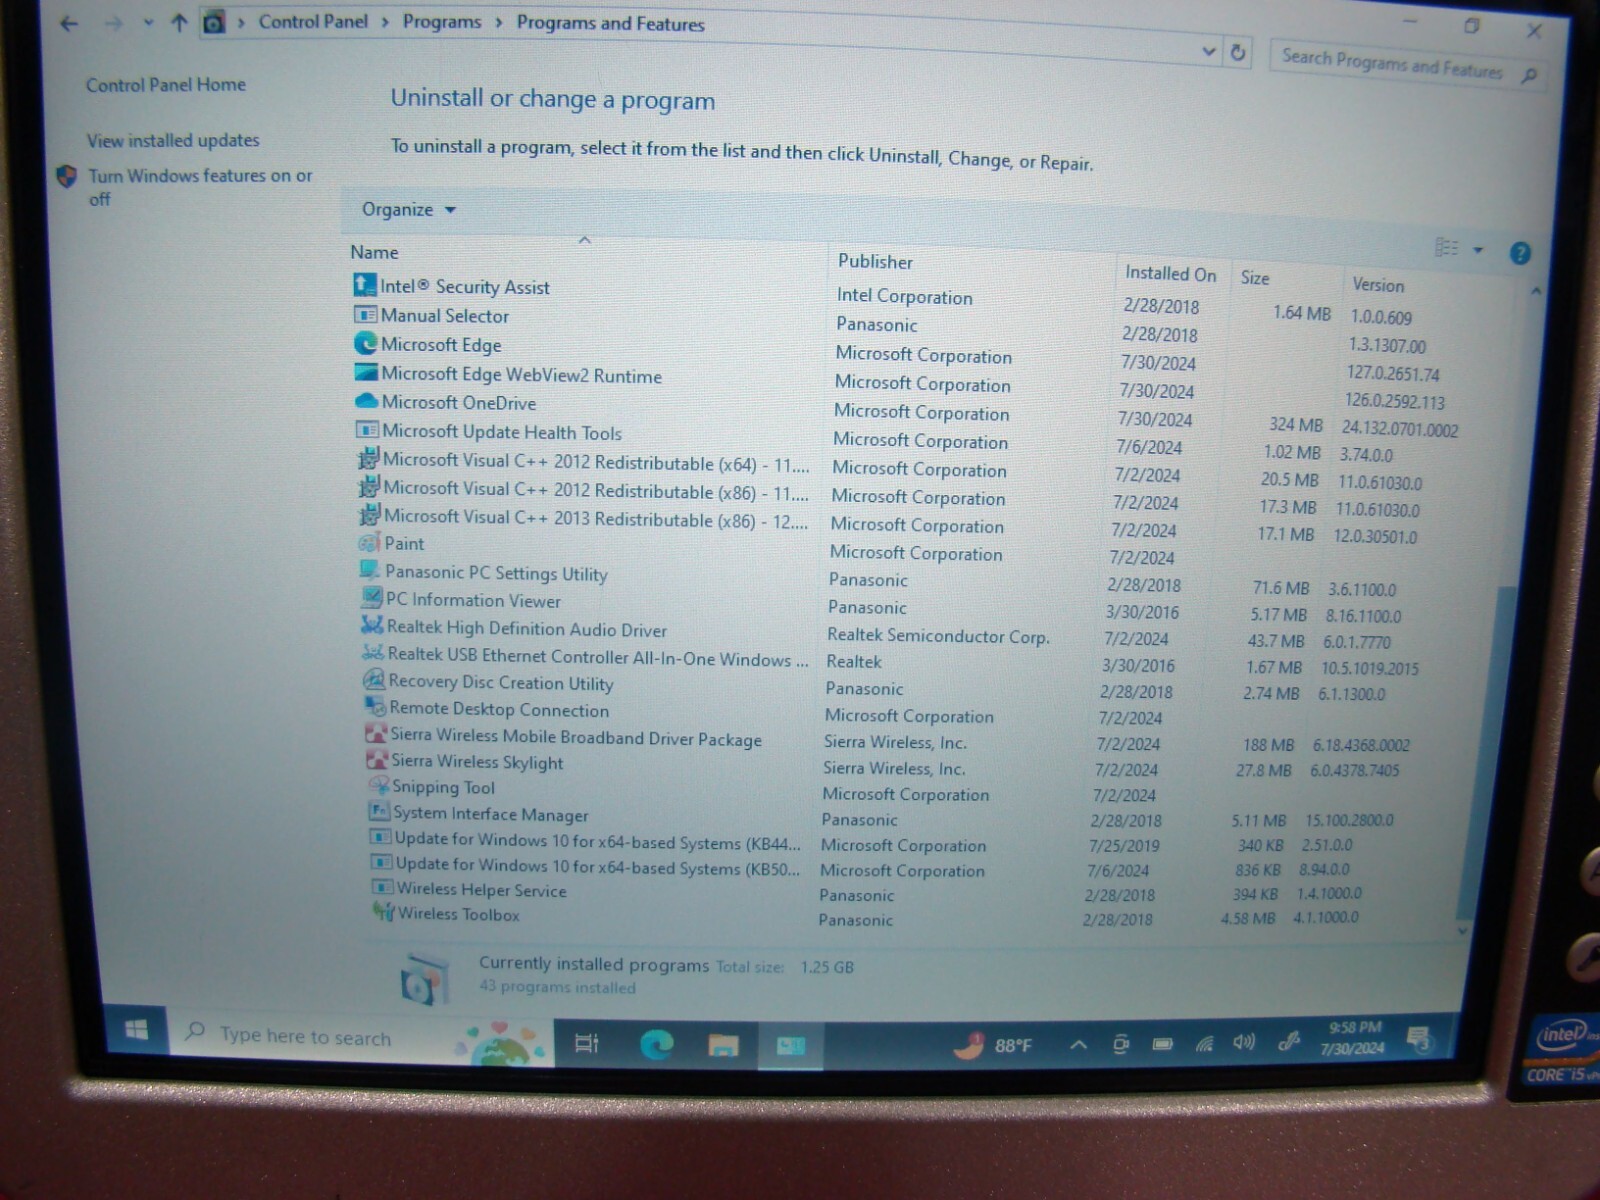Viewport: 1600px width, 1200px height.
Task: Open the Organize dropdown menu
Action: [x=408, y=209]
